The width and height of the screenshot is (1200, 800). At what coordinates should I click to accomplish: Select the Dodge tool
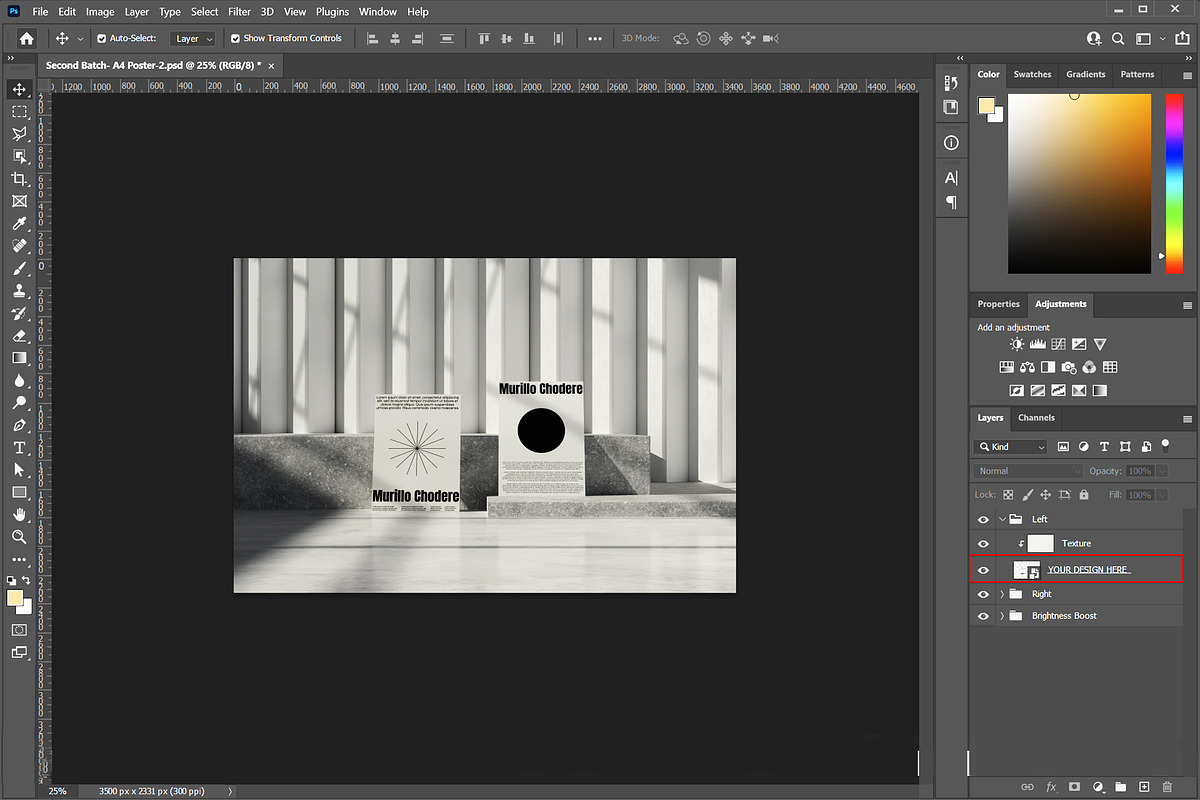pyautogui.click(x=19, y=403)
